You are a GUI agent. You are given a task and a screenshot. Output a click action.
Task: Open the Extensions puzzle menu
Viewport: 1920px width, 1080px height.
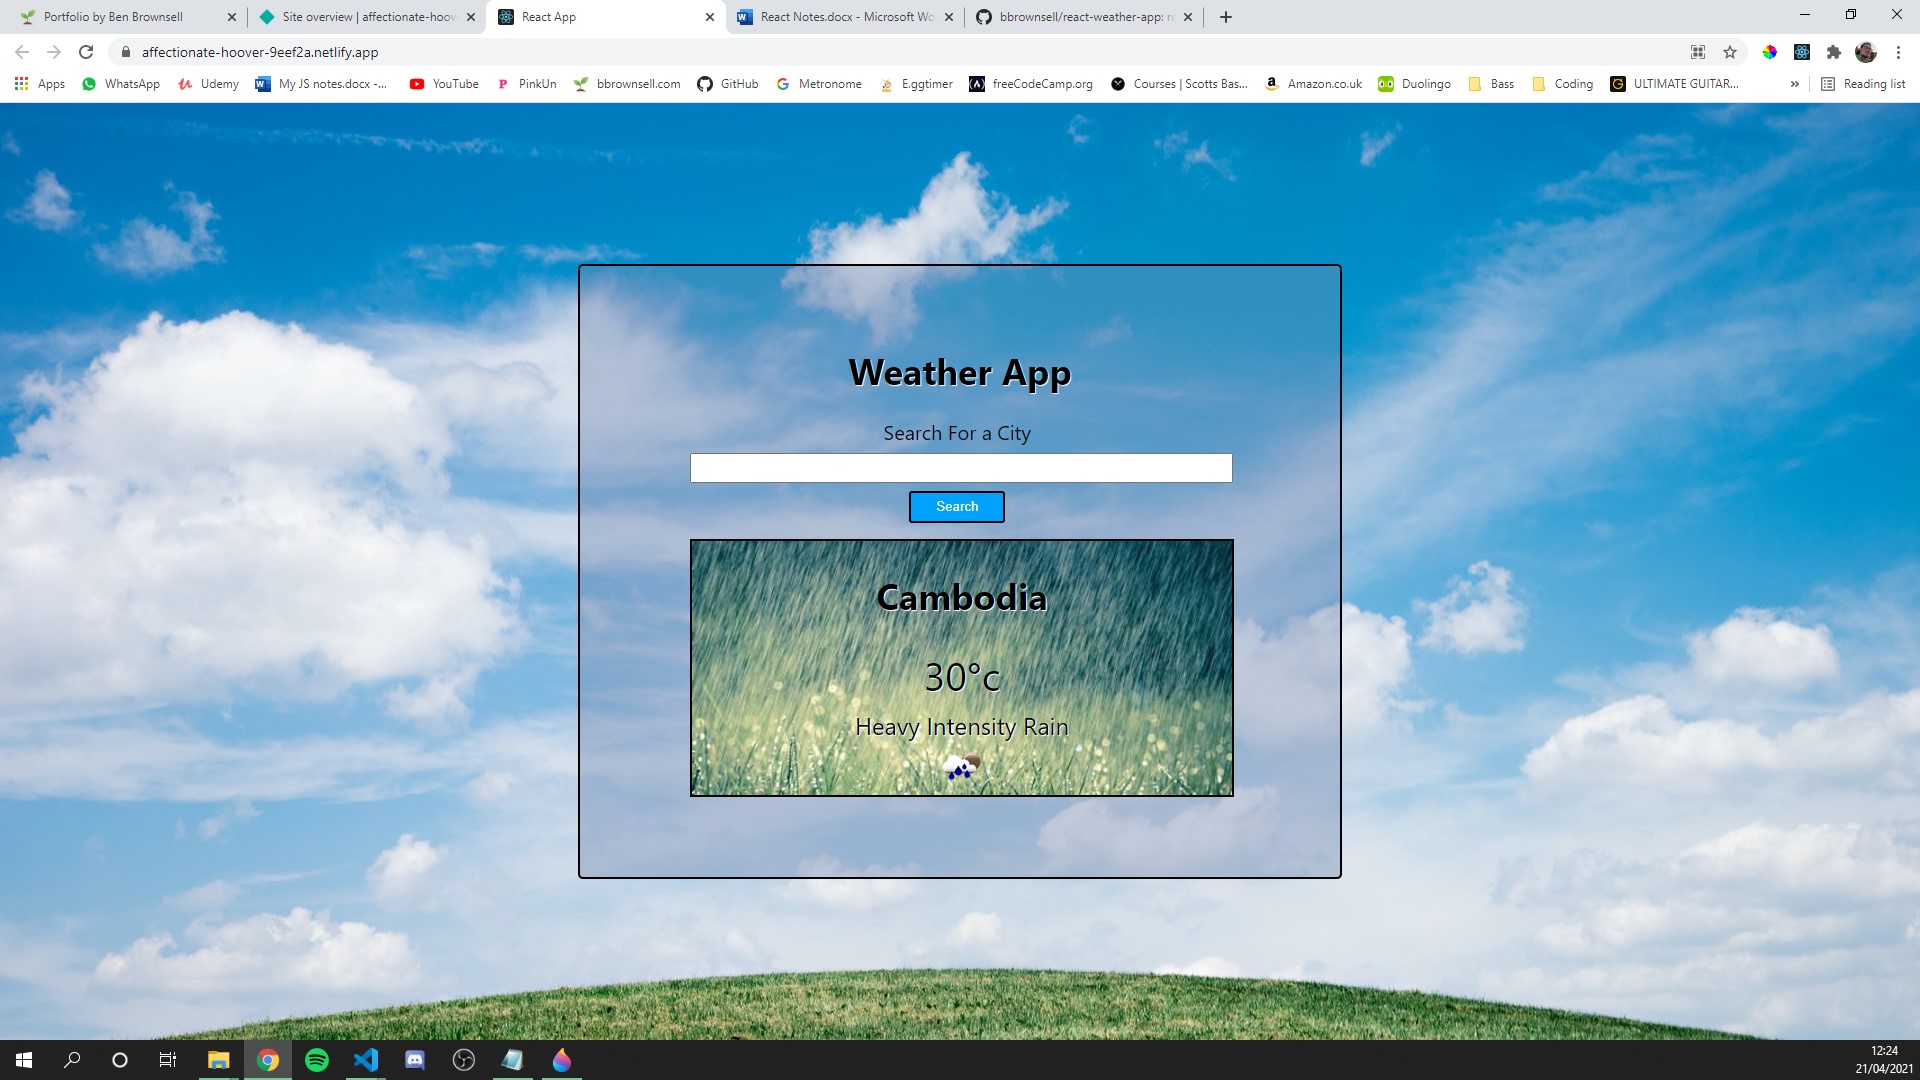tap(1834, 52)
